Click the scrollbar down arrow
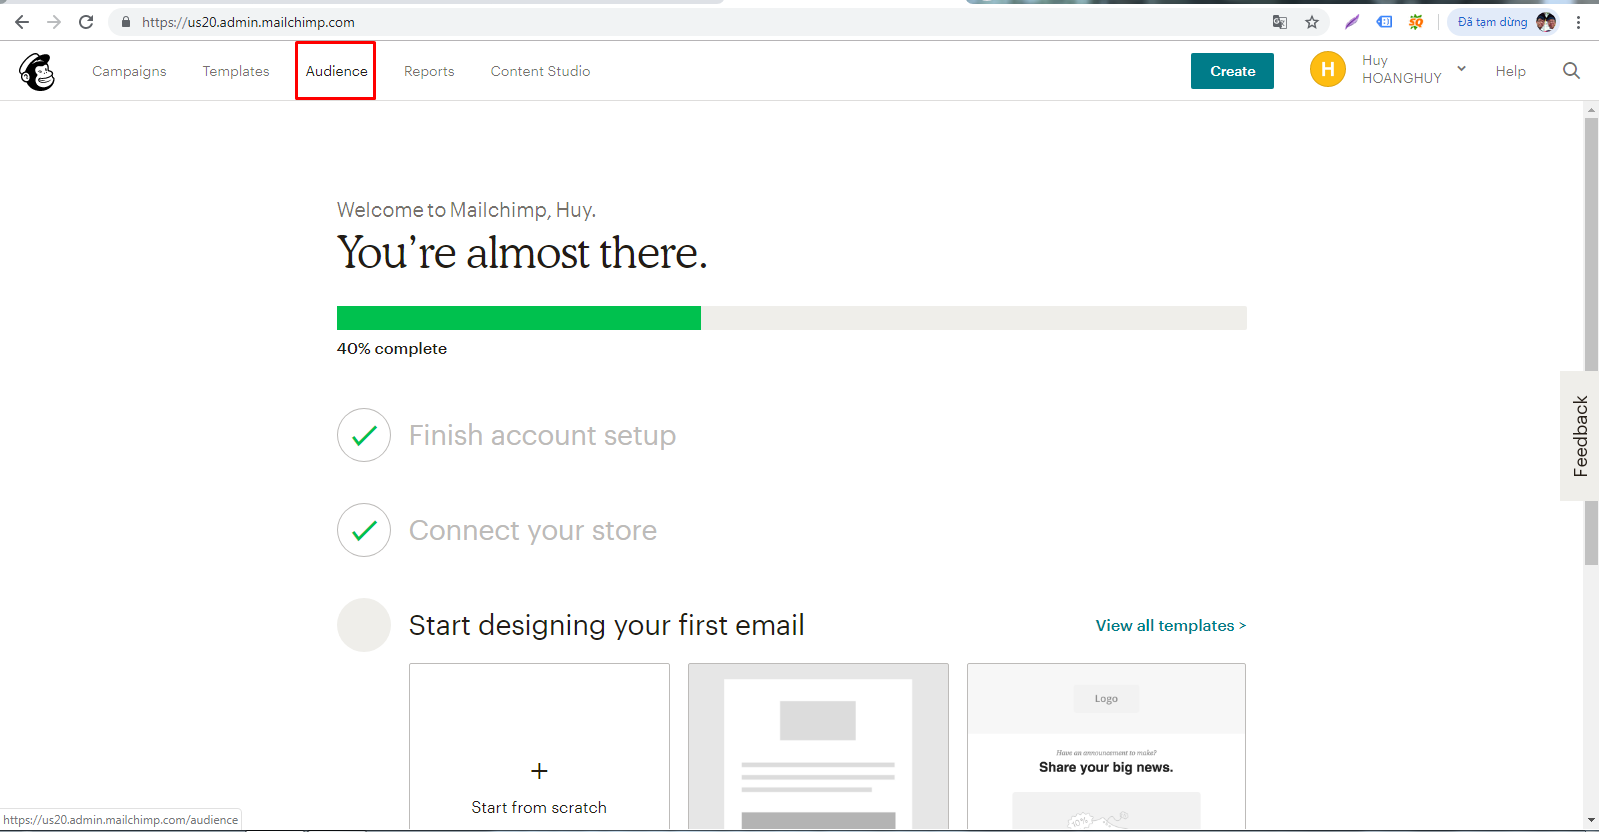Screen dimensions: 1599x832 [1591, 821]
